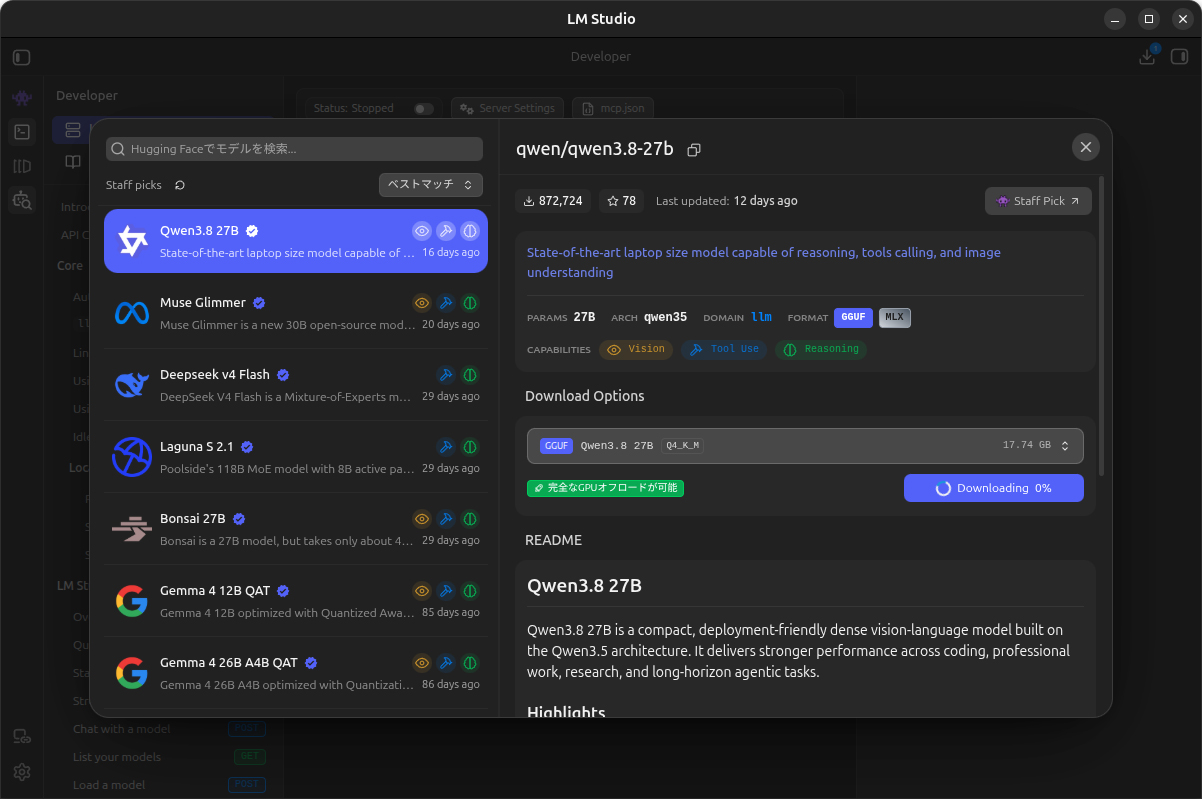Click the Downloading 0% progress button
The image size is (1202, 799).
tap(994, 488)
